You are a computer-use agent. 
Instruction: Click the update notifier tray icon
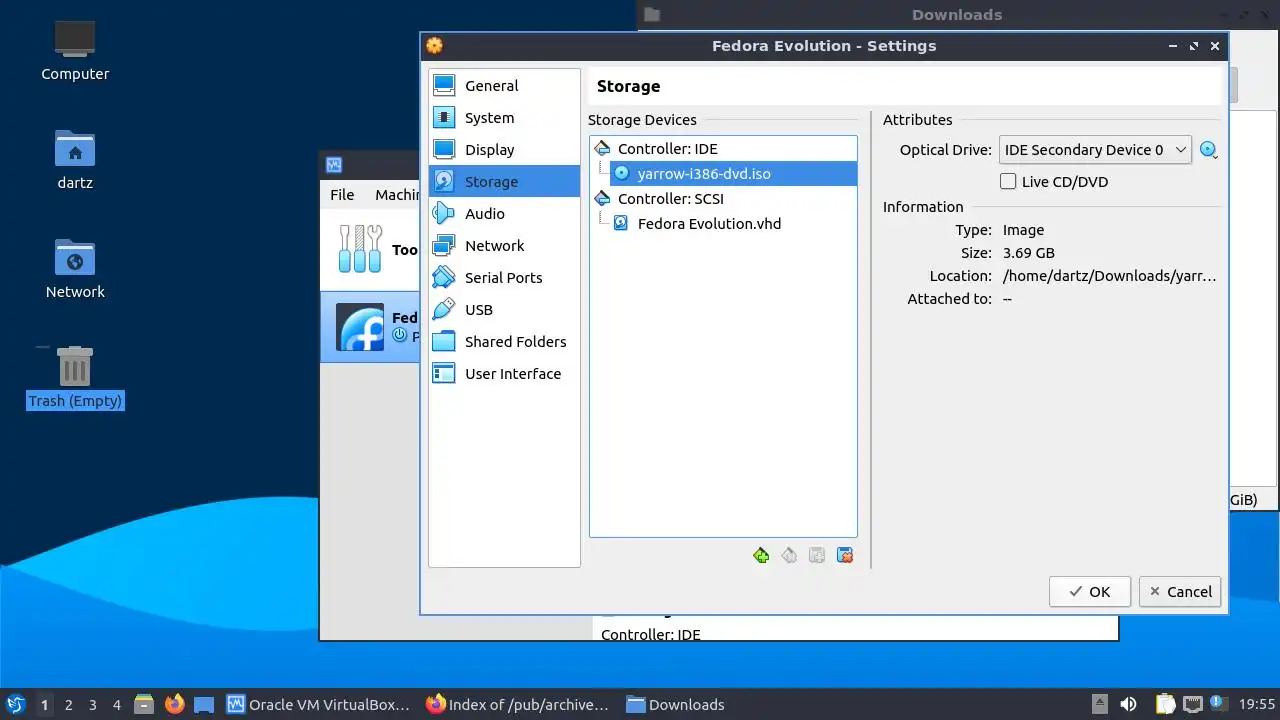coord(1218,705)
